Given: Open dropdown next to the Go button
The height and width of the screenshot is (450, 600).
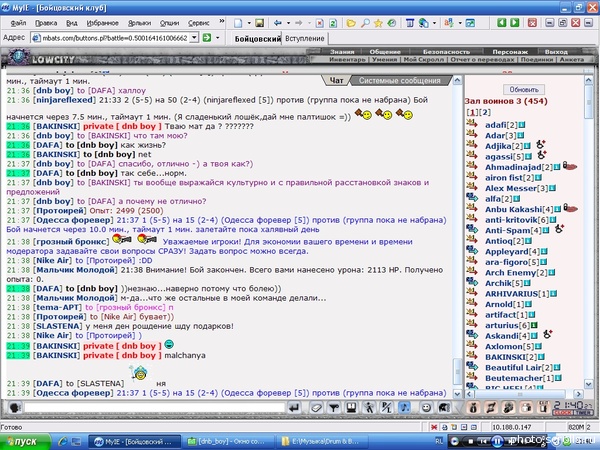Looking at the screenshot, I should (218, 38).
